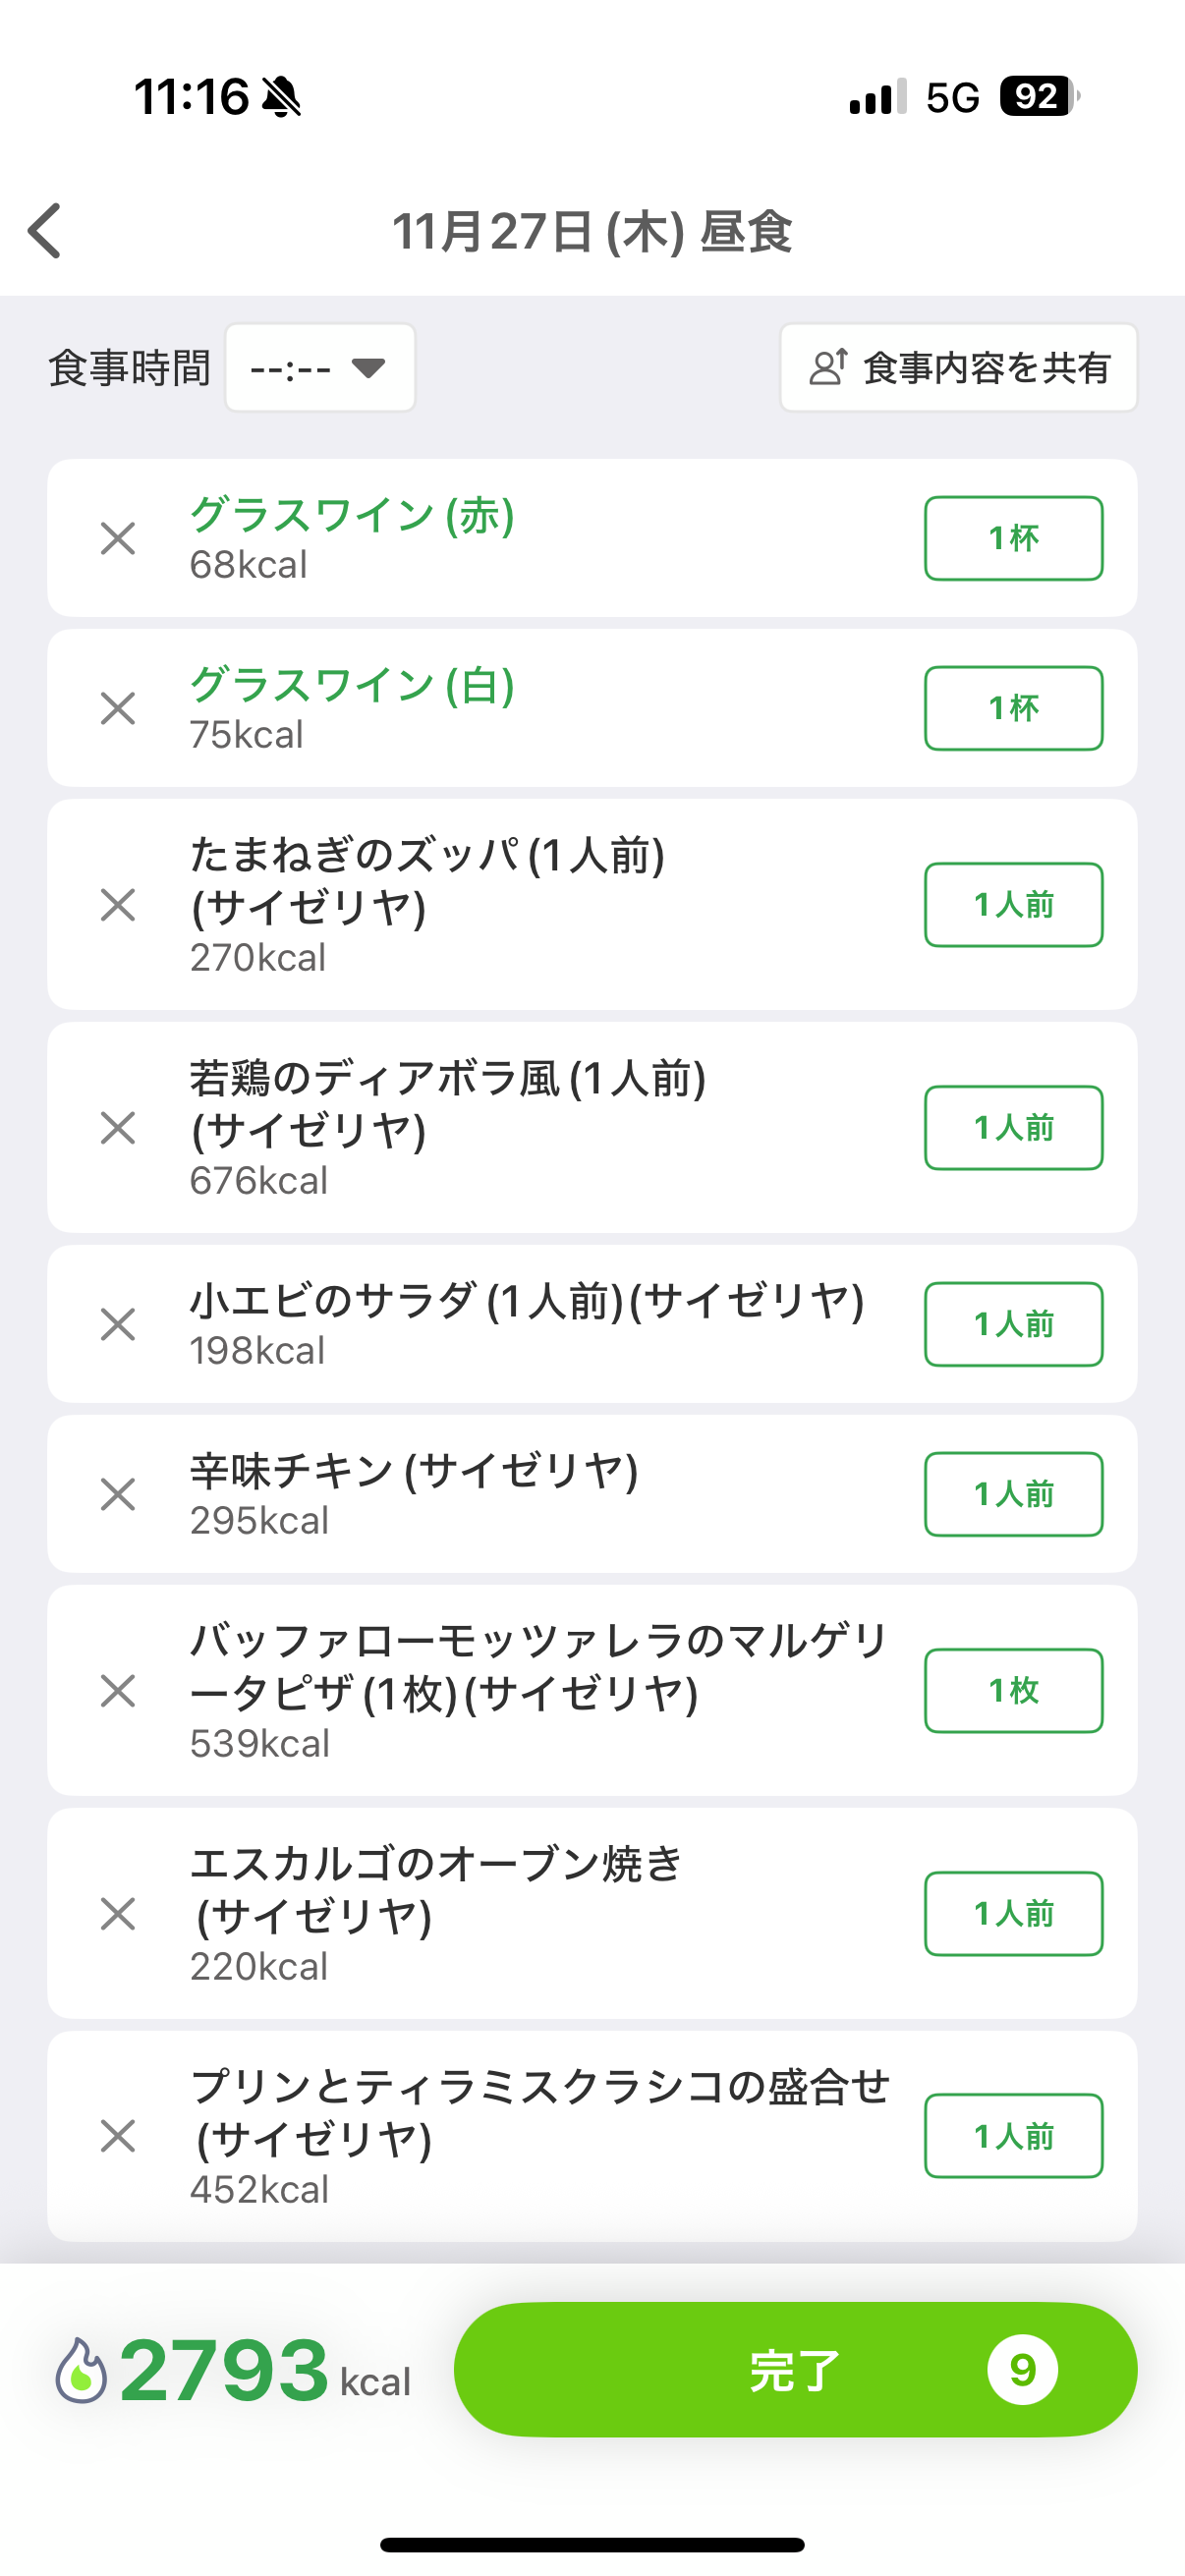
Task: Delete 若鶏のディアボラ風 with the X icon
Action: [118, 1128]
